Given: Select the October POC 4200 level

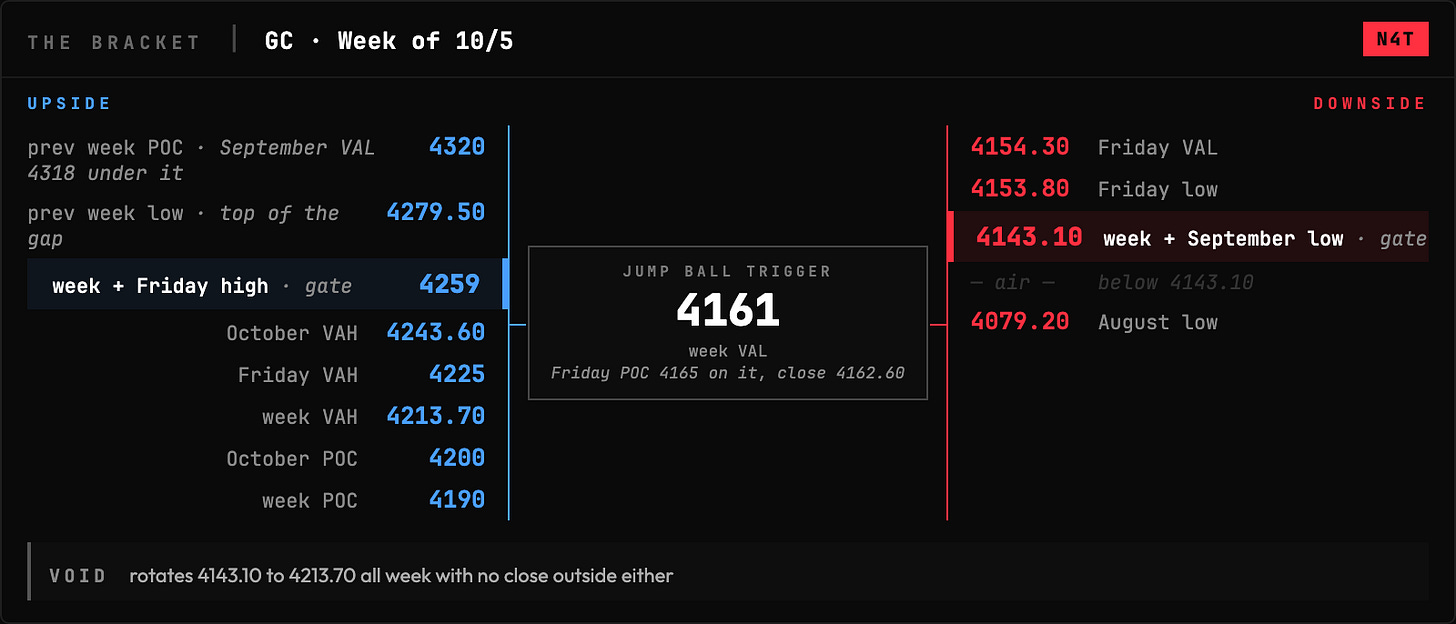Looking at the screenshot, I should point(355,458).
